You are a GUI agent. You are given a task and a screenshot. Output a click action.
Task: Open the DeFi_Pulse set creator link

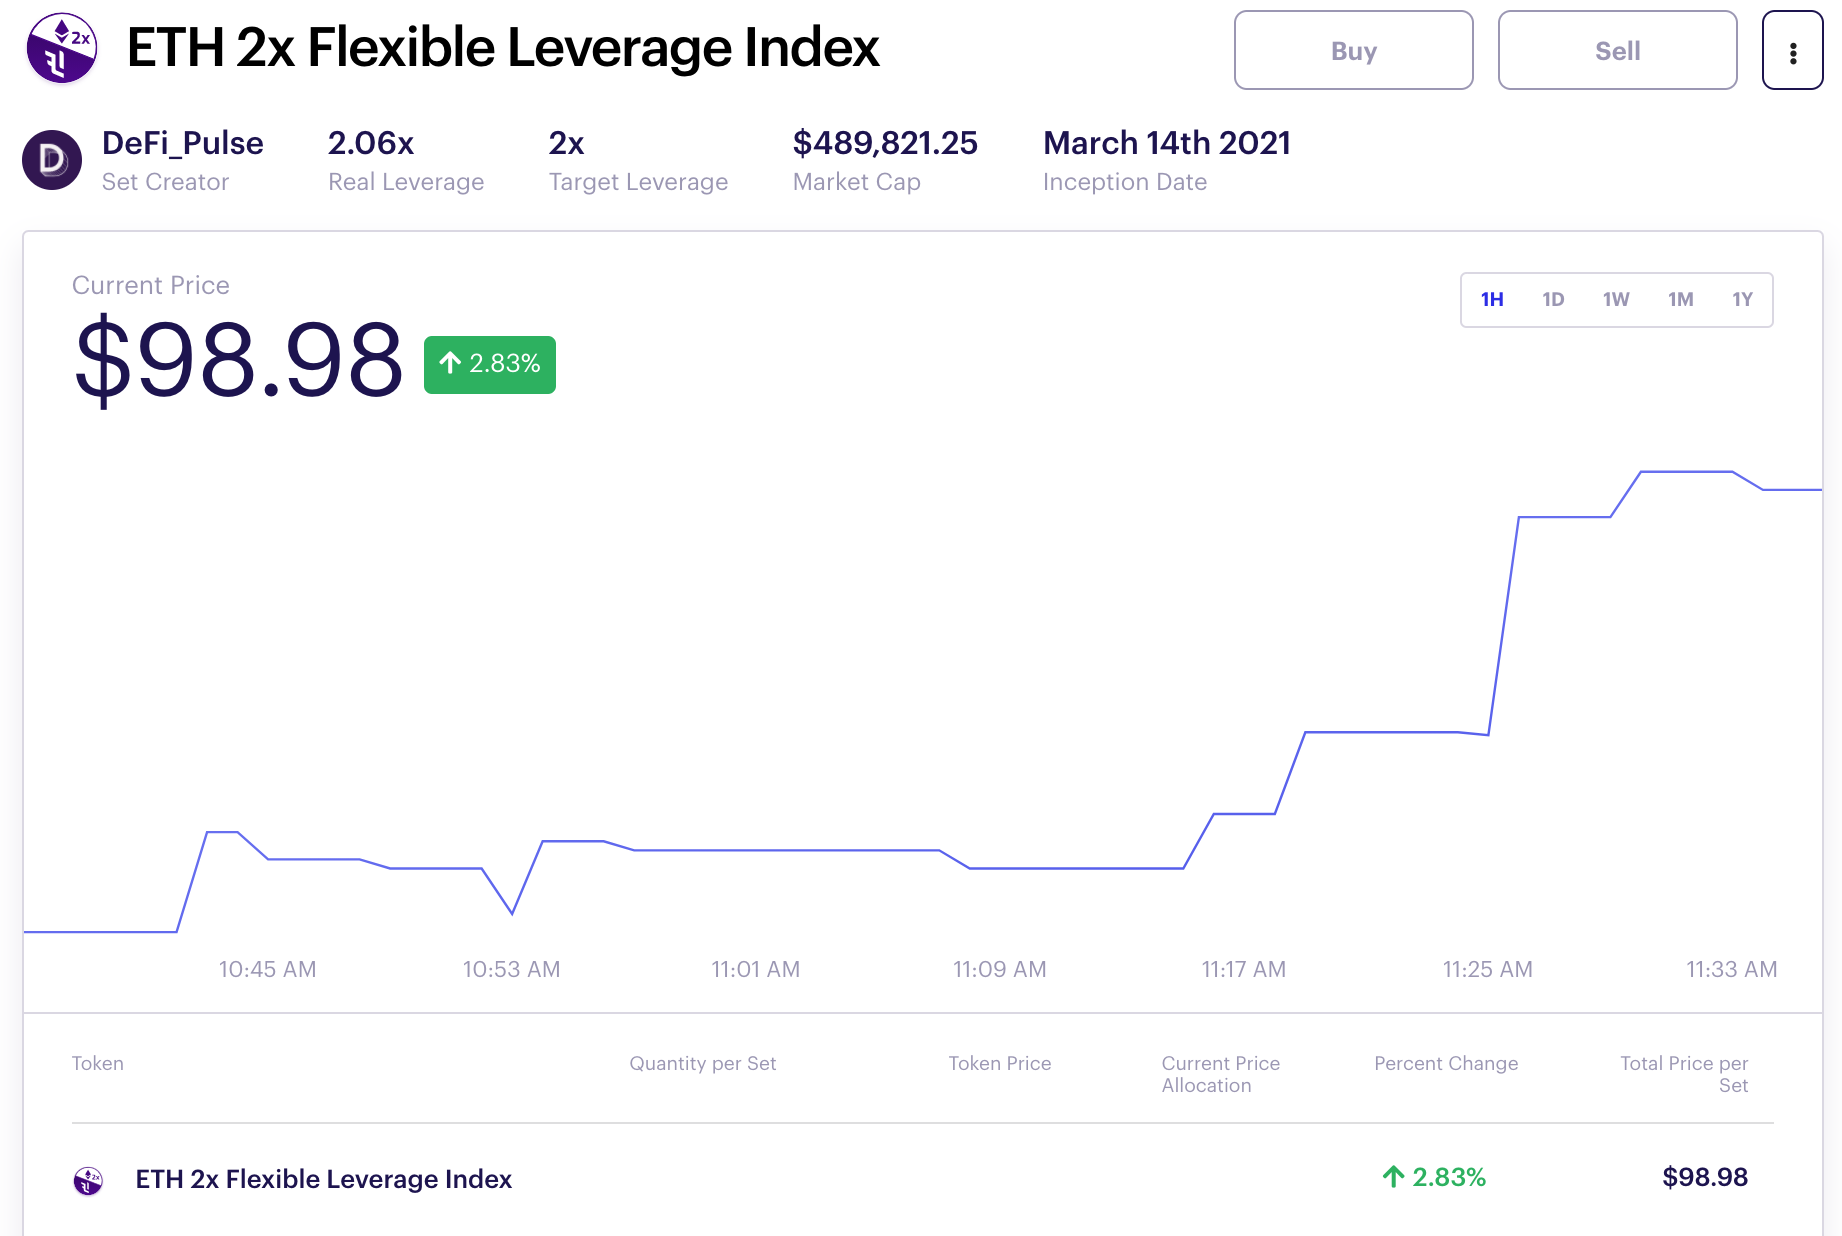tap(182, 143)
